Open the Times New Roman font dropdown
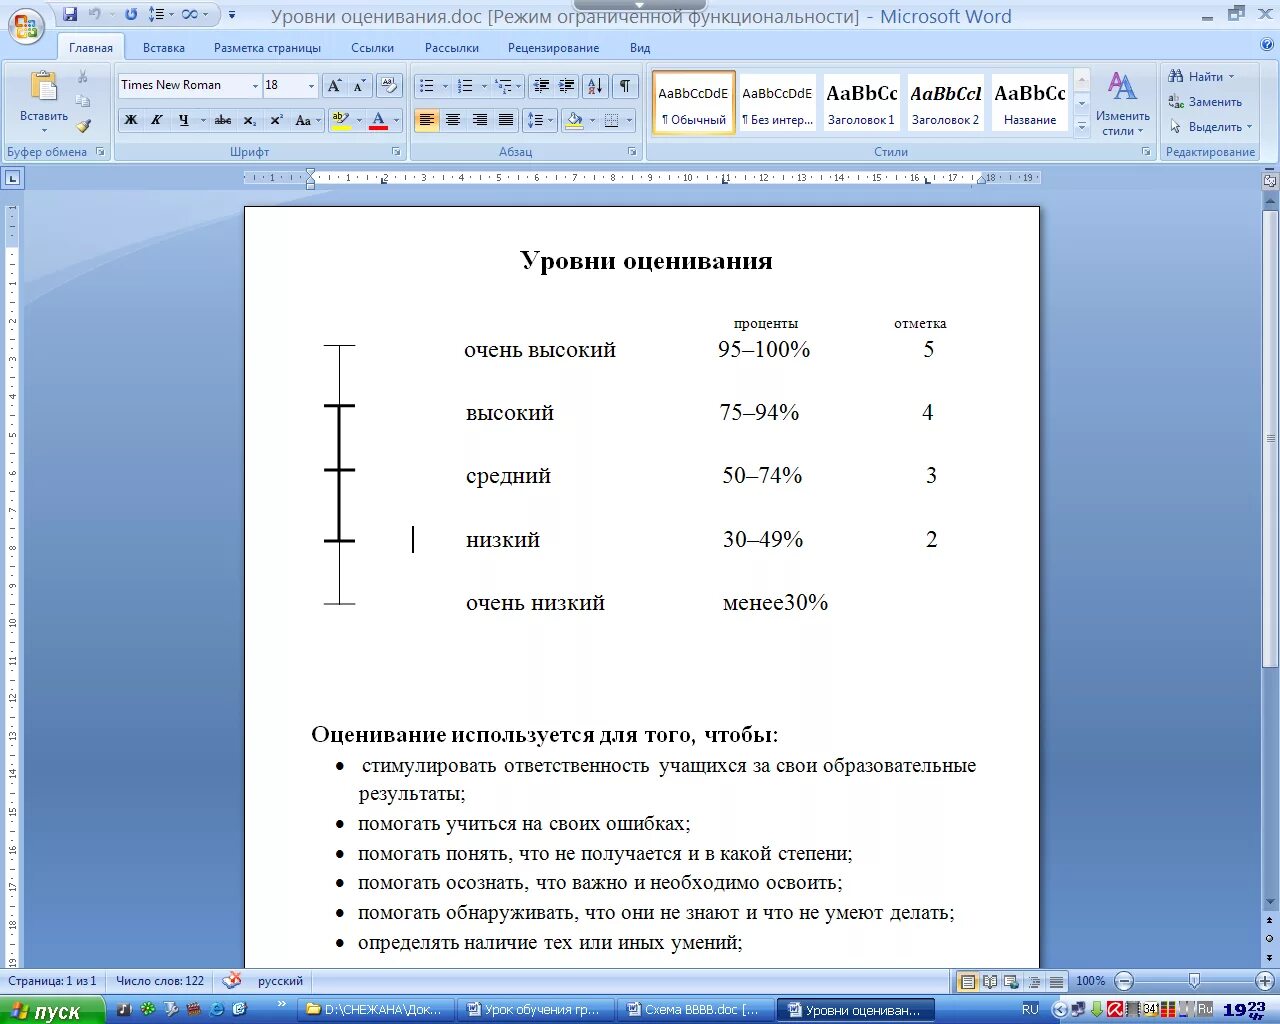1280x1024 pixels. coord(255,86)
